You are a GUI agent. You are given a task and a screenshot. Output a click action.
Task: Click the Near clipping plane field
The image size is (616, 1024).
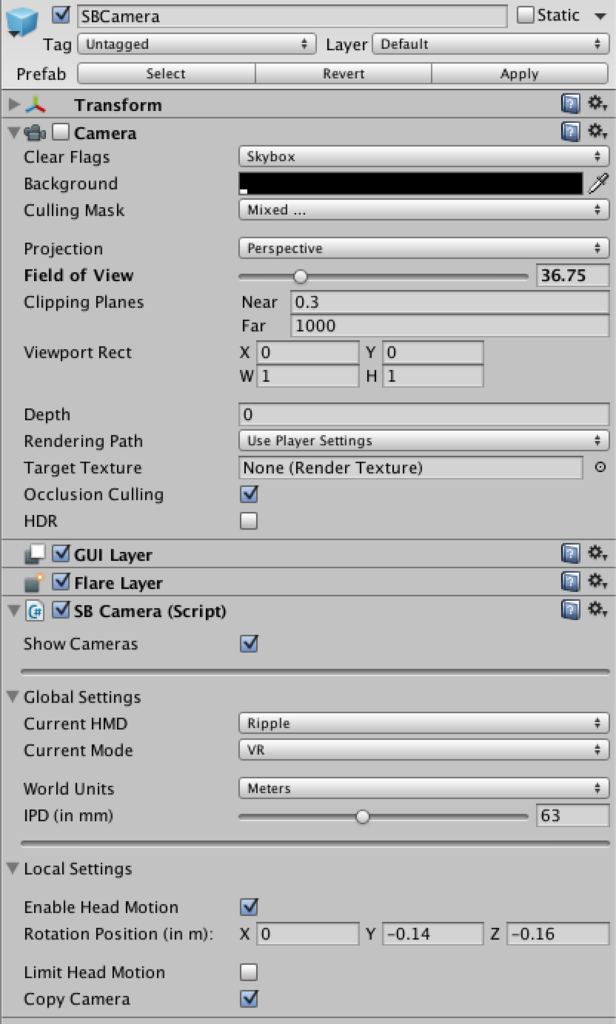point(449,302)
